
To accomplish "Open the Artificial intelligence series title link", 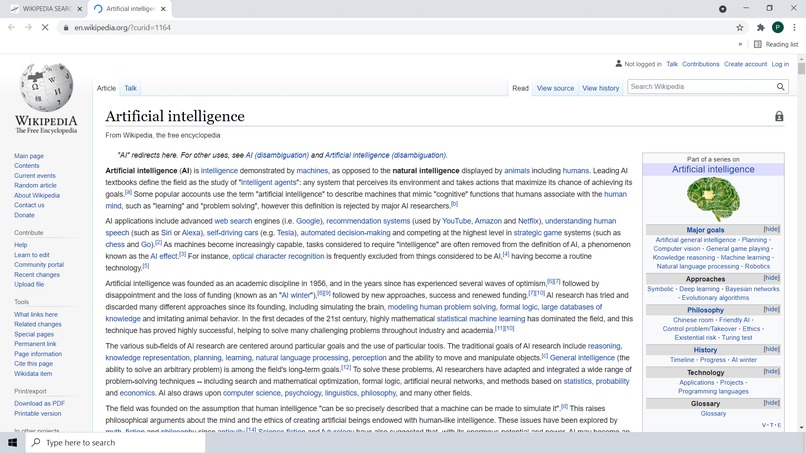I will click(713, 169).
